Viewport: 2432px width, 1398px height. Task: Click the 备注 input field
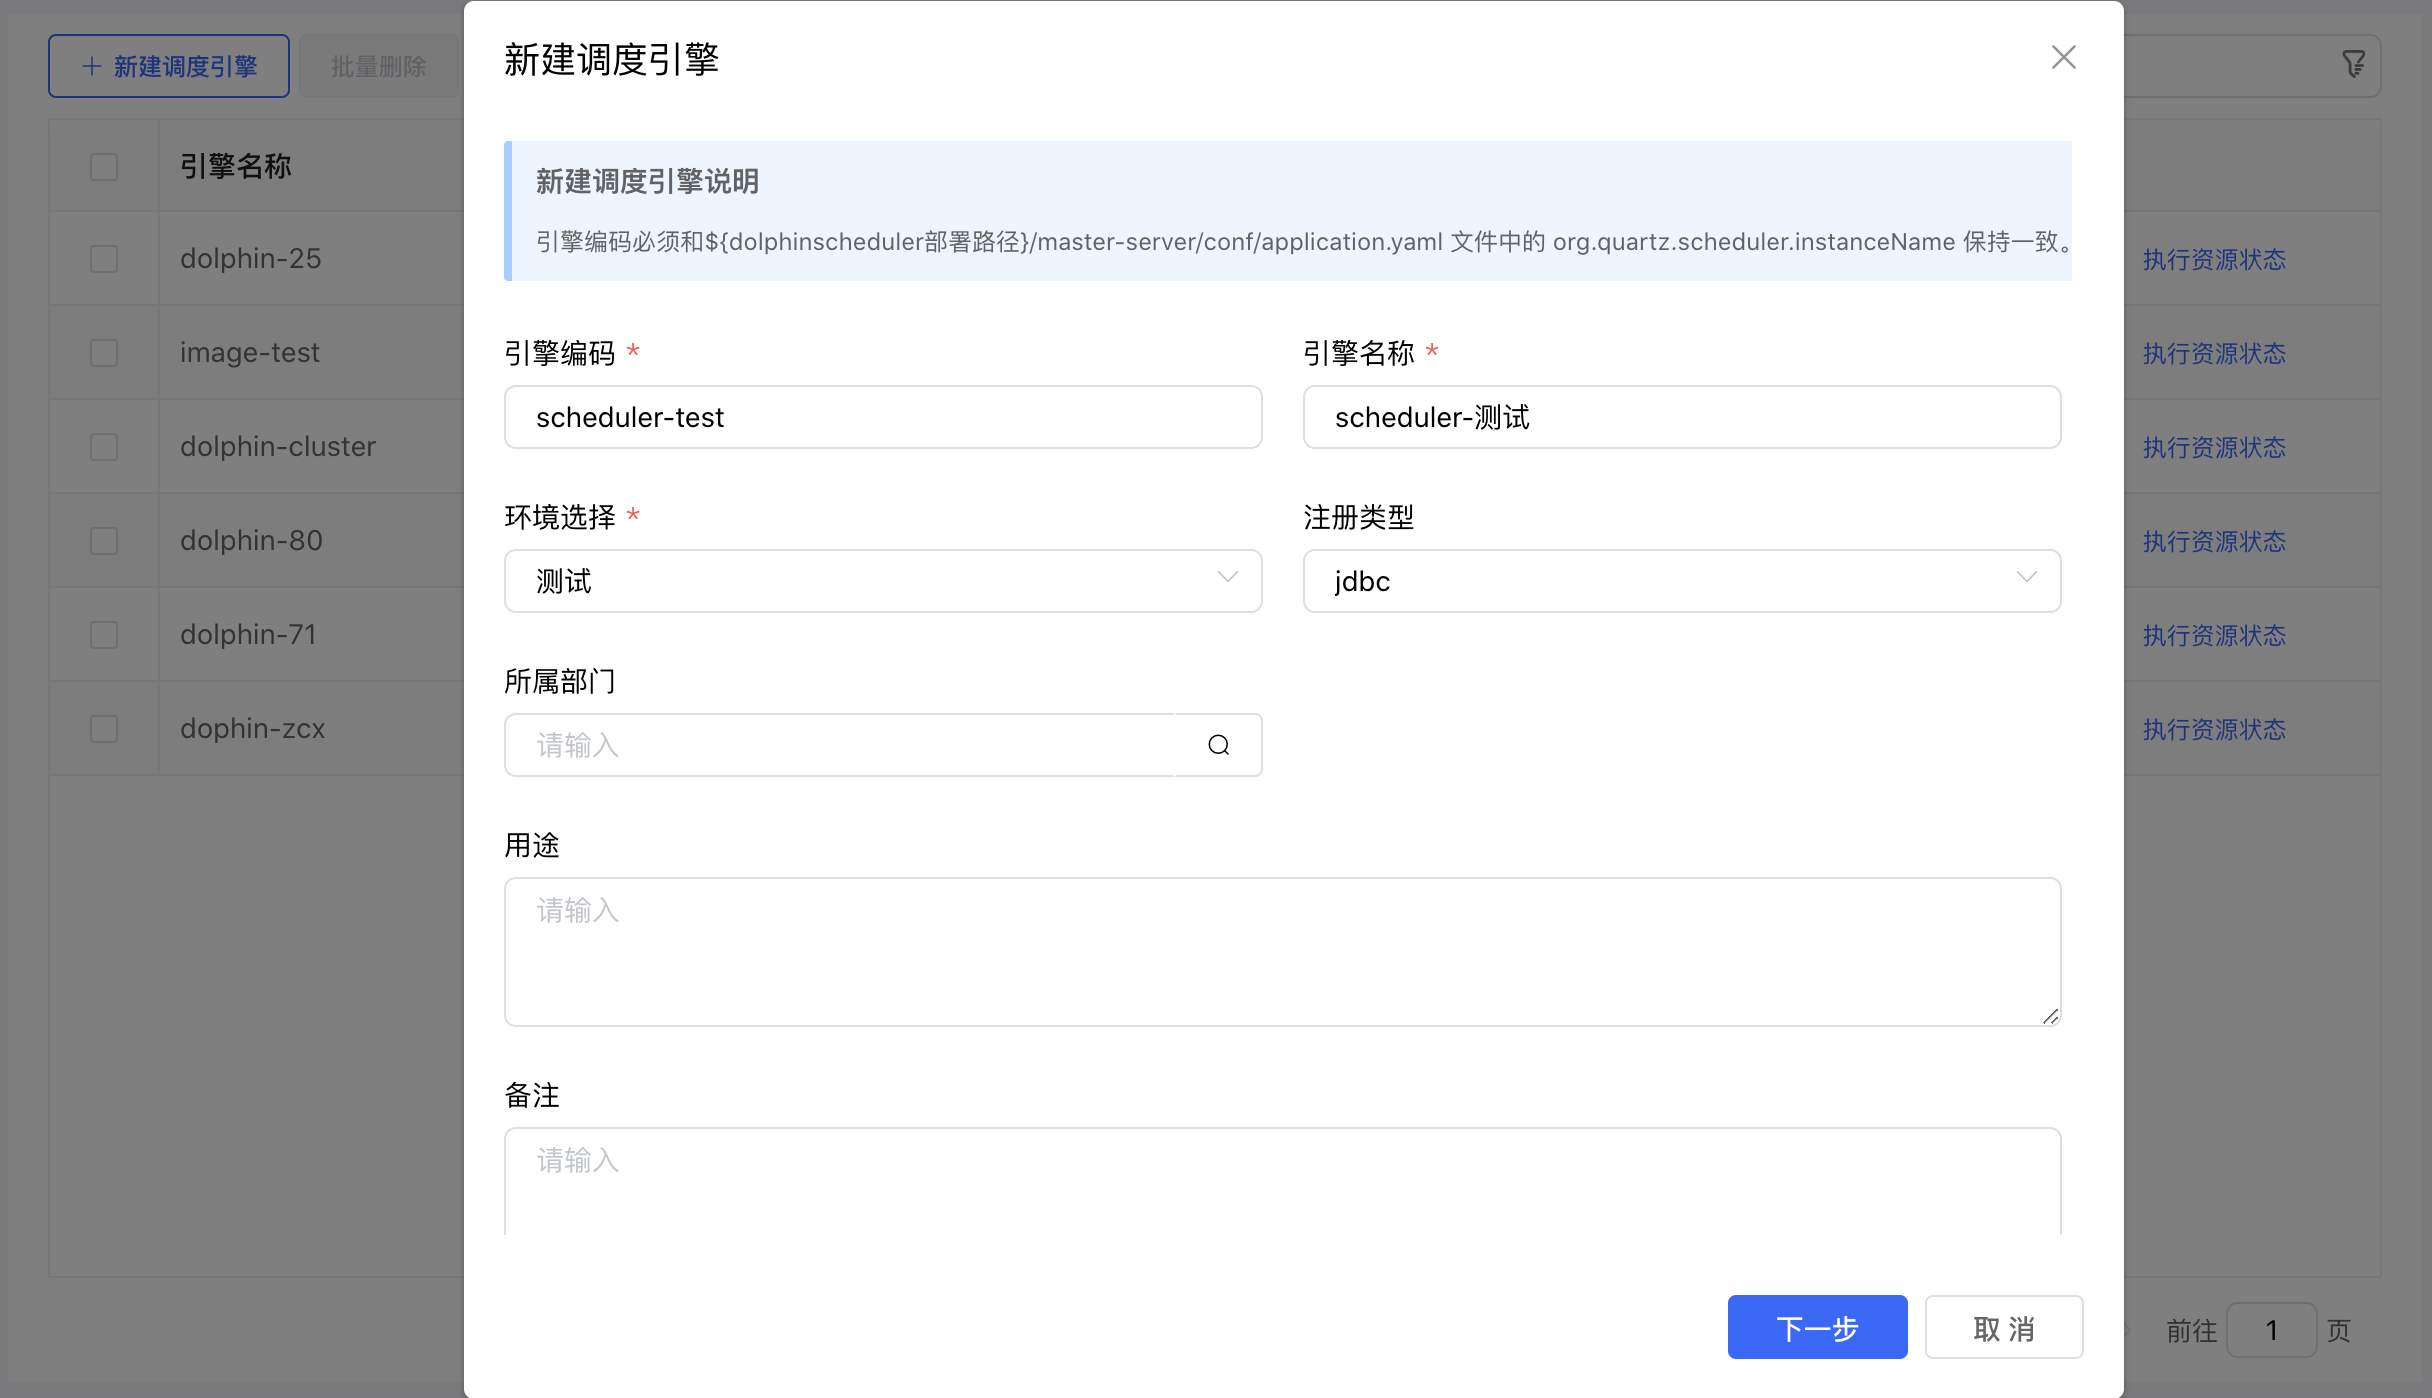coord(1282,1180)
